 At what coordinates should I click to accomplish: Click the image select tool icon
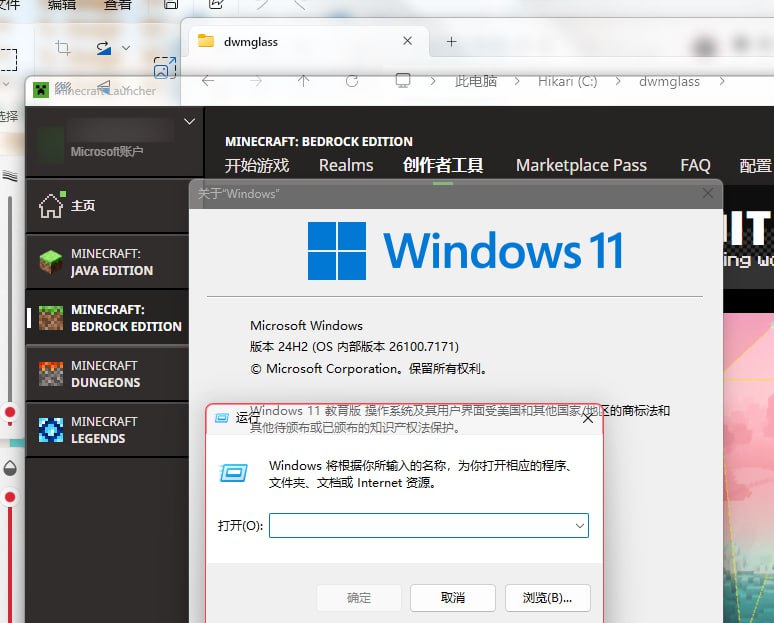click(164, 68)
